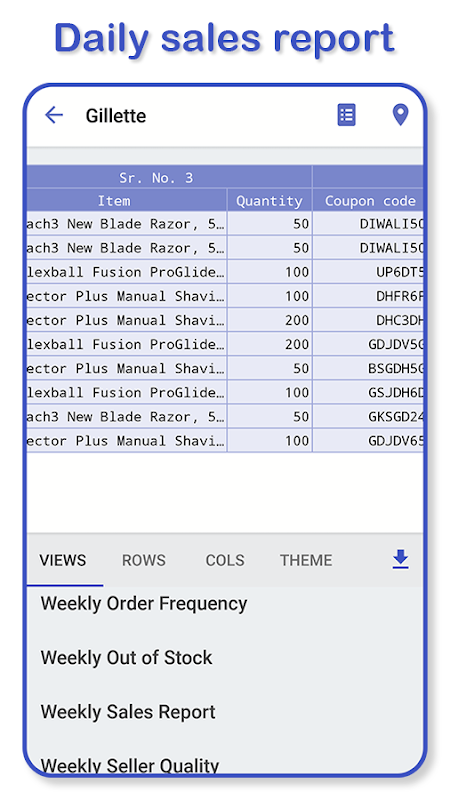
Task: Select coupon cell UP6DT5
Action: [x=368, y=272]
